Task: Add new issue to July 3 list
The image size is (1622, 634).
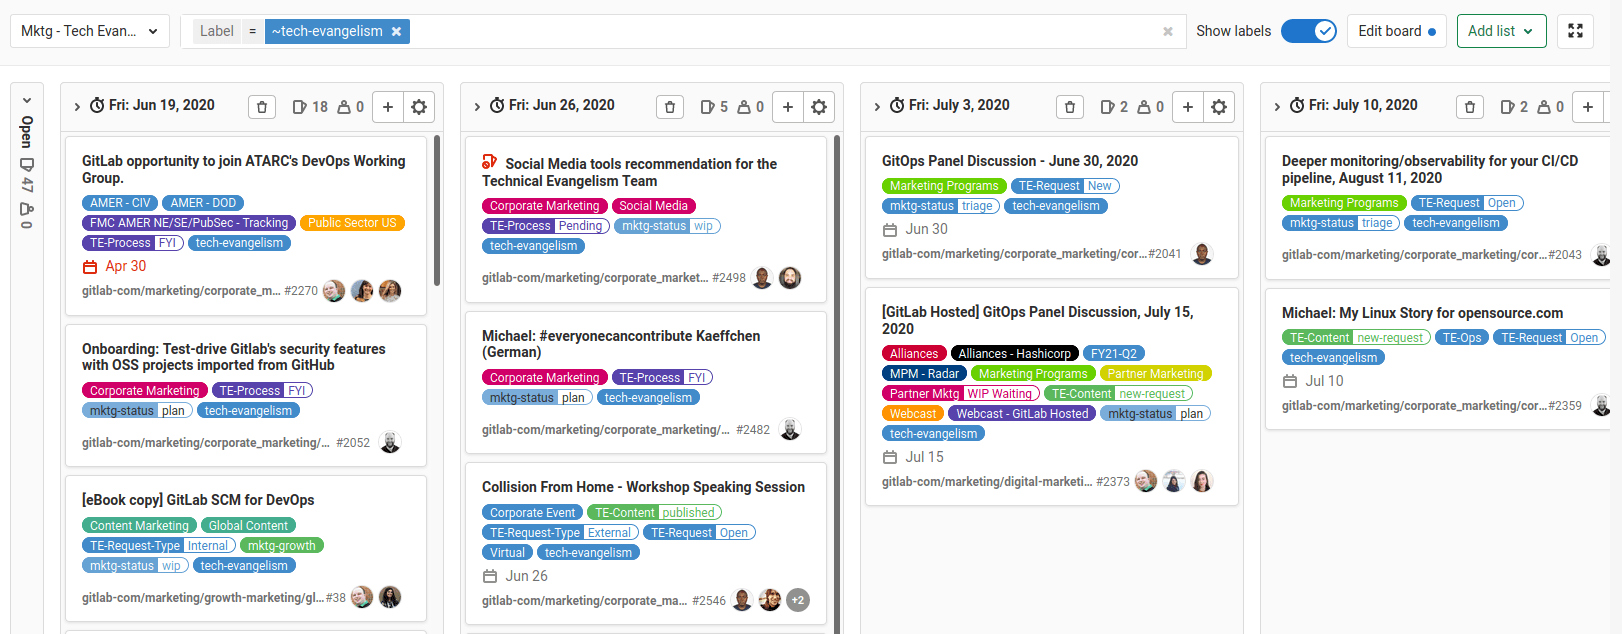Action: pyautogui.click(x=1188, y=107)
